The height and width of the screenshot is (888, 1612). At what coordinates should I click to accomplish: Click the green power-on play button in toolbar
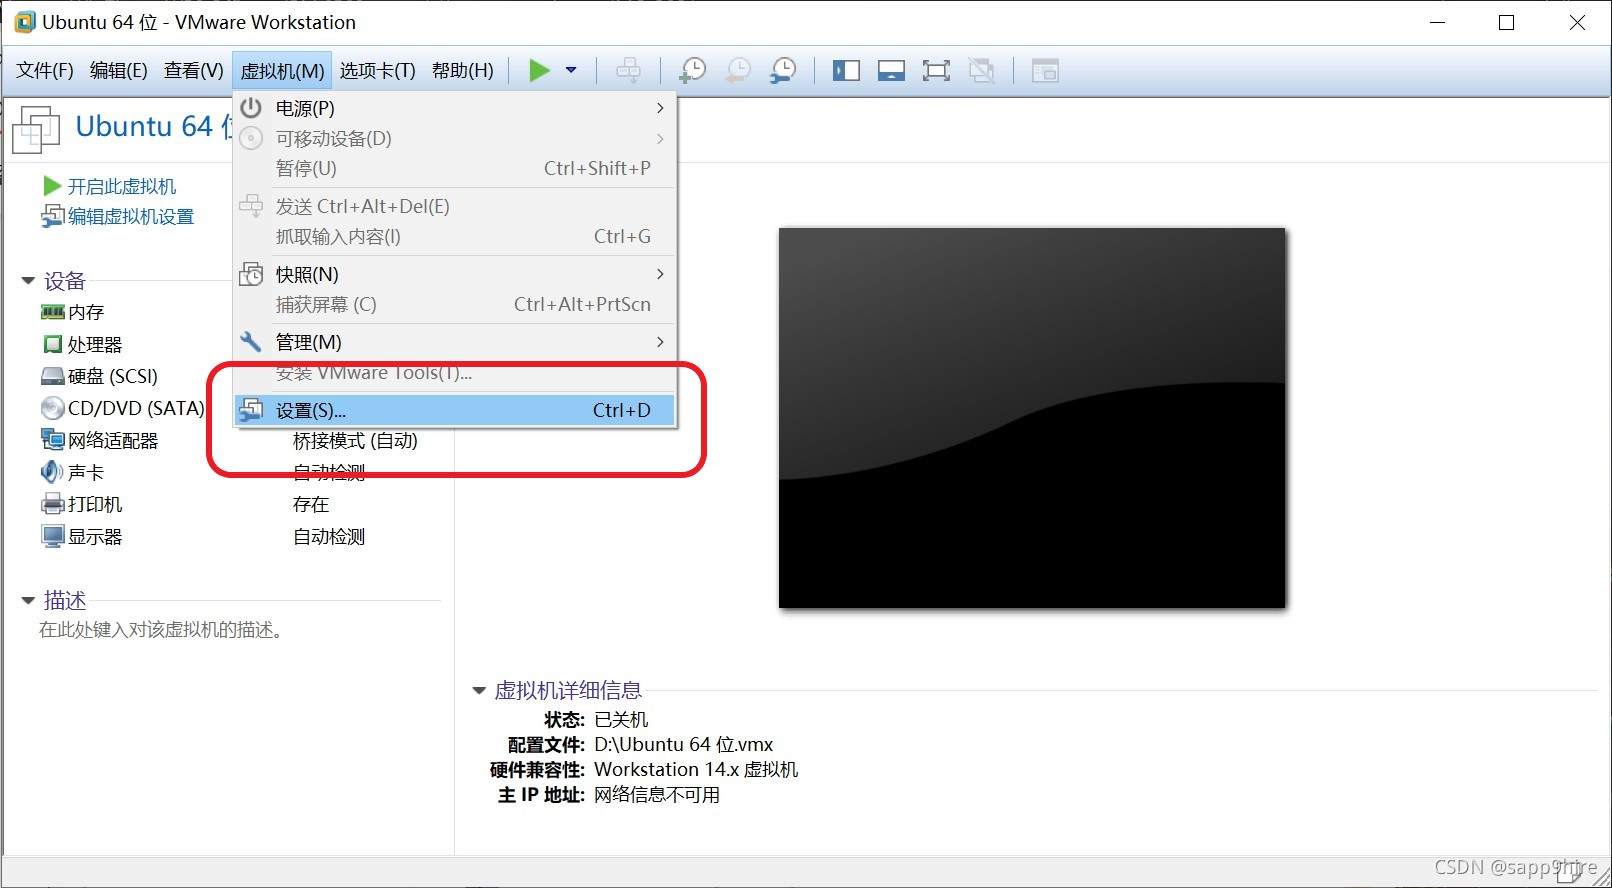tap(539, 70)
